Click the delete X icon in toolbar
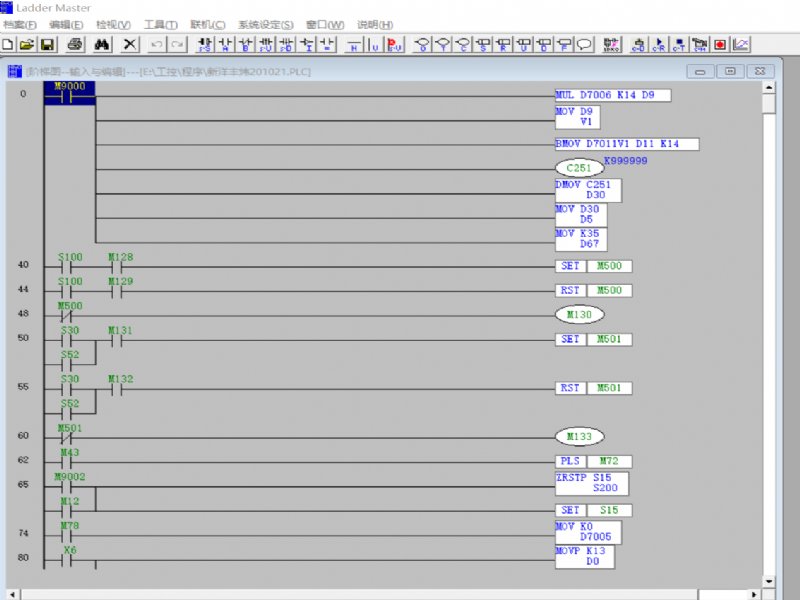The width and height of the screenshot is (800, 600). 130,44
